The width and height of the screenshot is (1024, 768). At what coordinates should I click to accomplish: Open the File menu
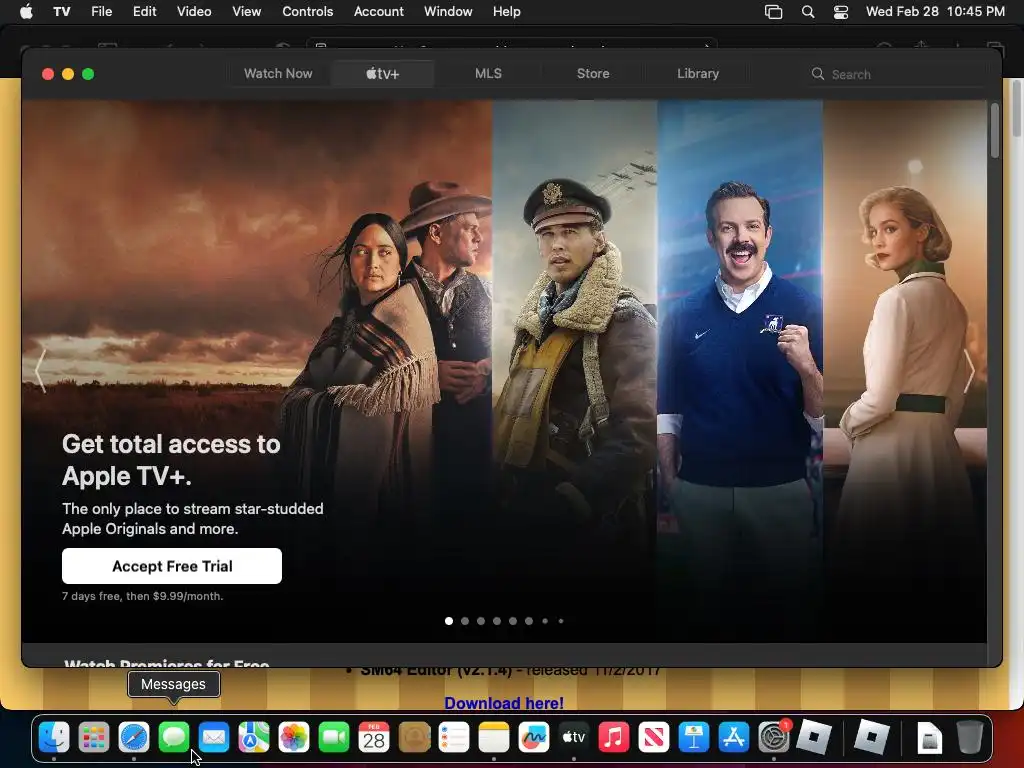tap(101, 11)
